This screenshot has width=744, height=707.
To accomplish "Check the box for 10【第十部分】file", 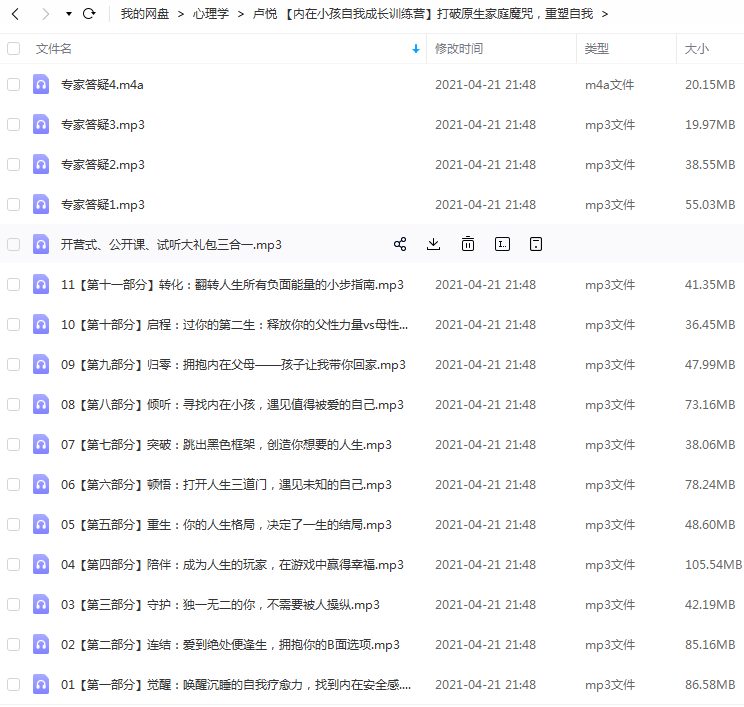I will pos(13,325).
